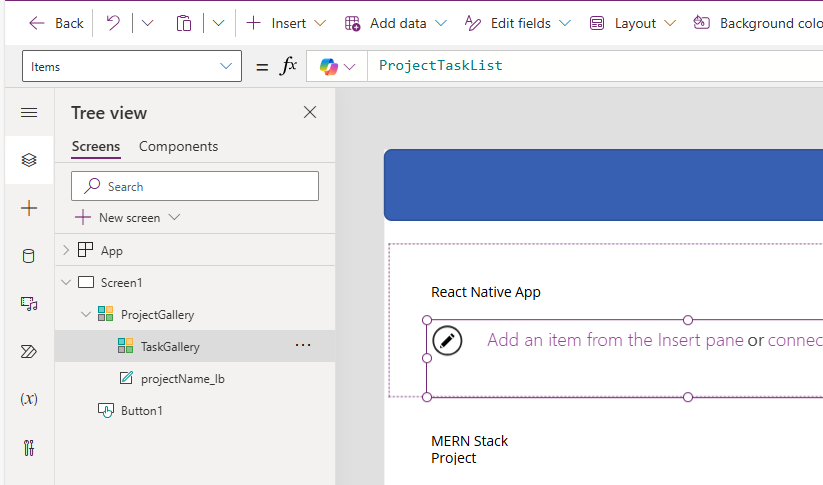
Task: Click the Paste clipboard icon
Action: [x=184, y=23]
